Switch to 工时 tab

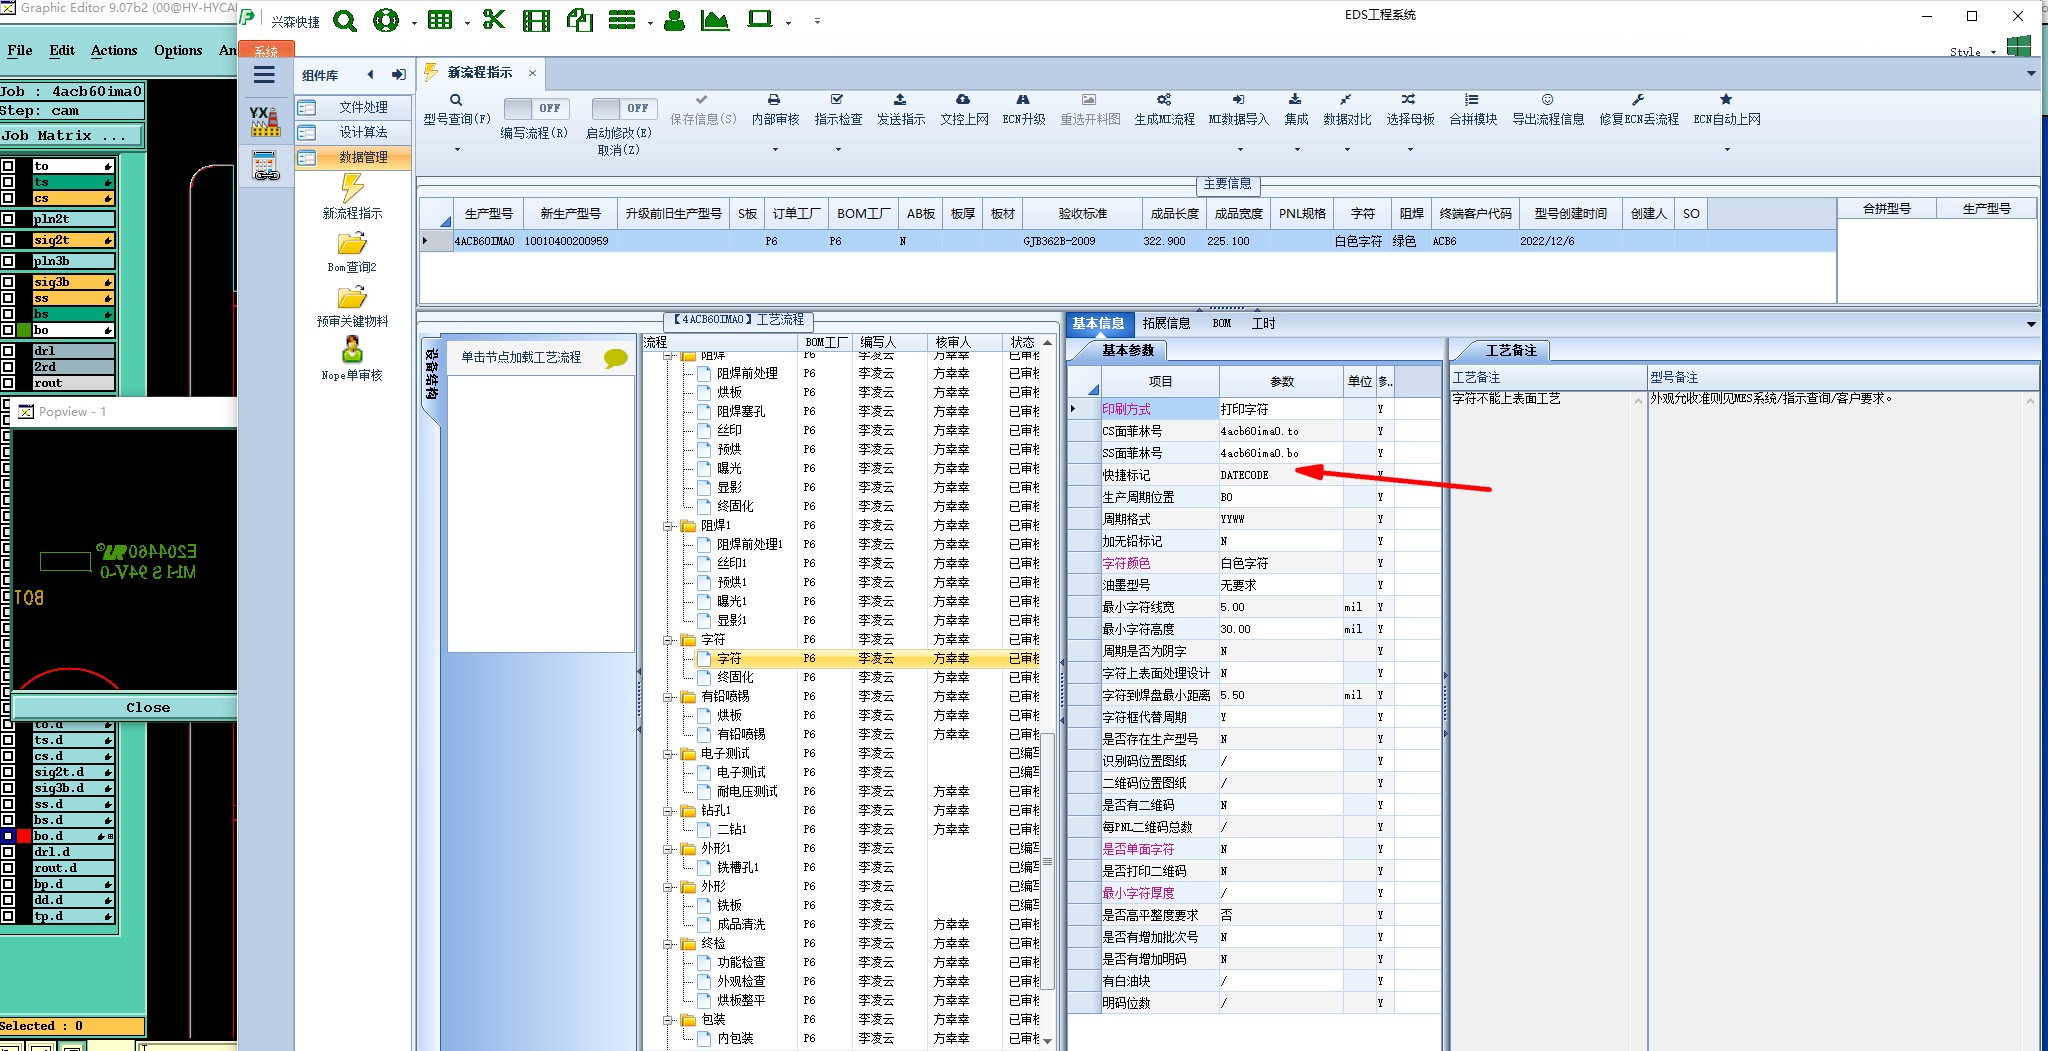tap(1263, 323)
